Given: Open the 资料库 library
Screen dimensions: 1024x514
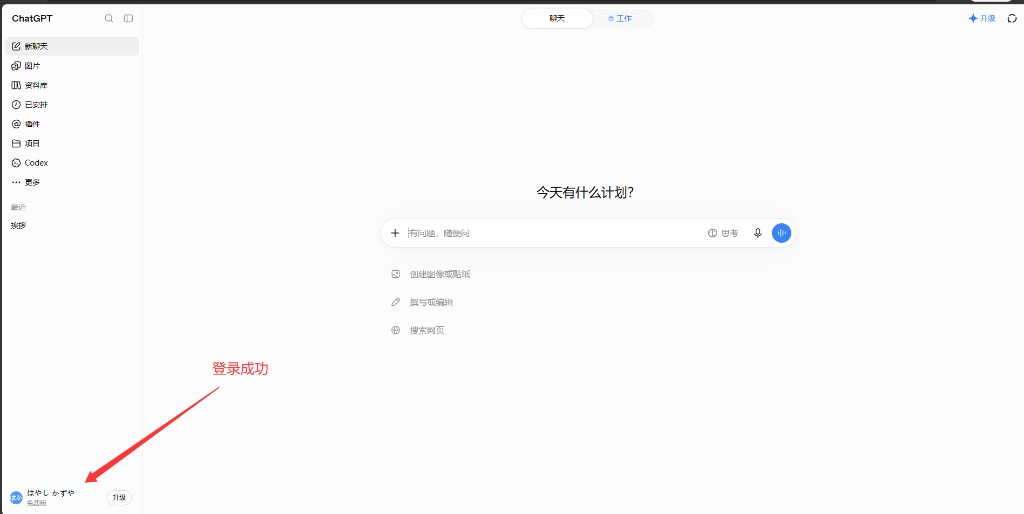Looking at the screenshot, I should pyautogui.click(x=72, y=85).
